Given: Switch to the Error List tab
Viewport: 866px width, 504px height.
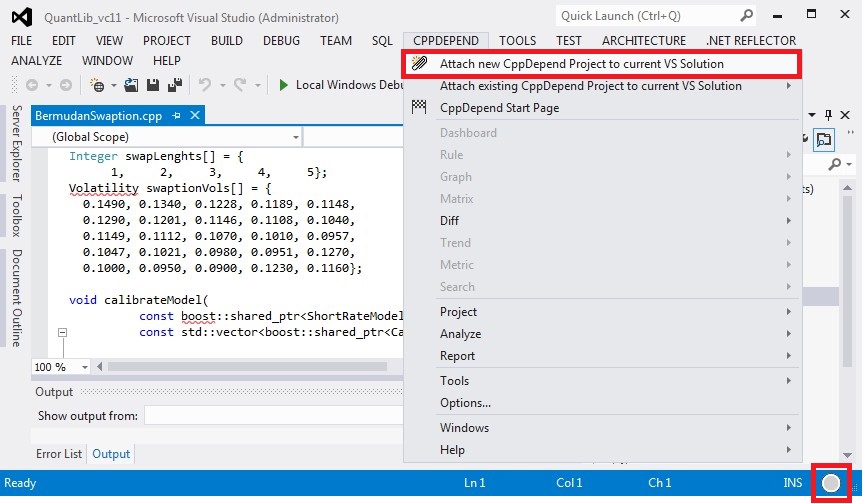Looking at the screenshot, I should (59, 454).
